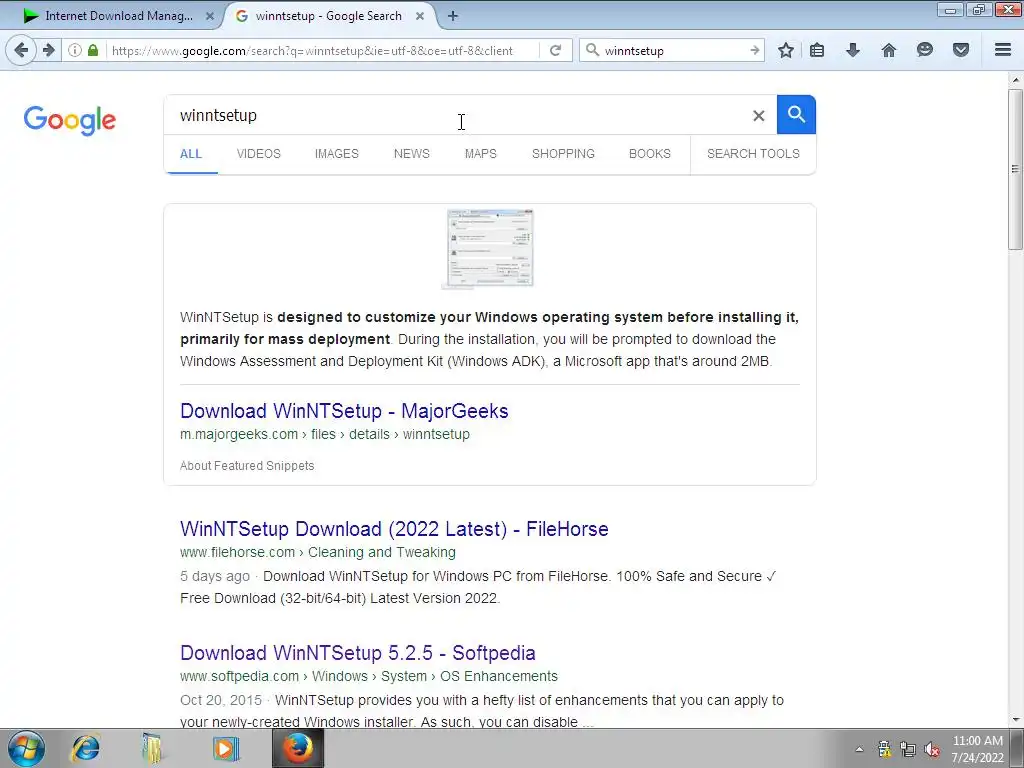Open the chat smiley icon in toolbar
This screenshot has width=1024, height=768.
tap(925, 50)
